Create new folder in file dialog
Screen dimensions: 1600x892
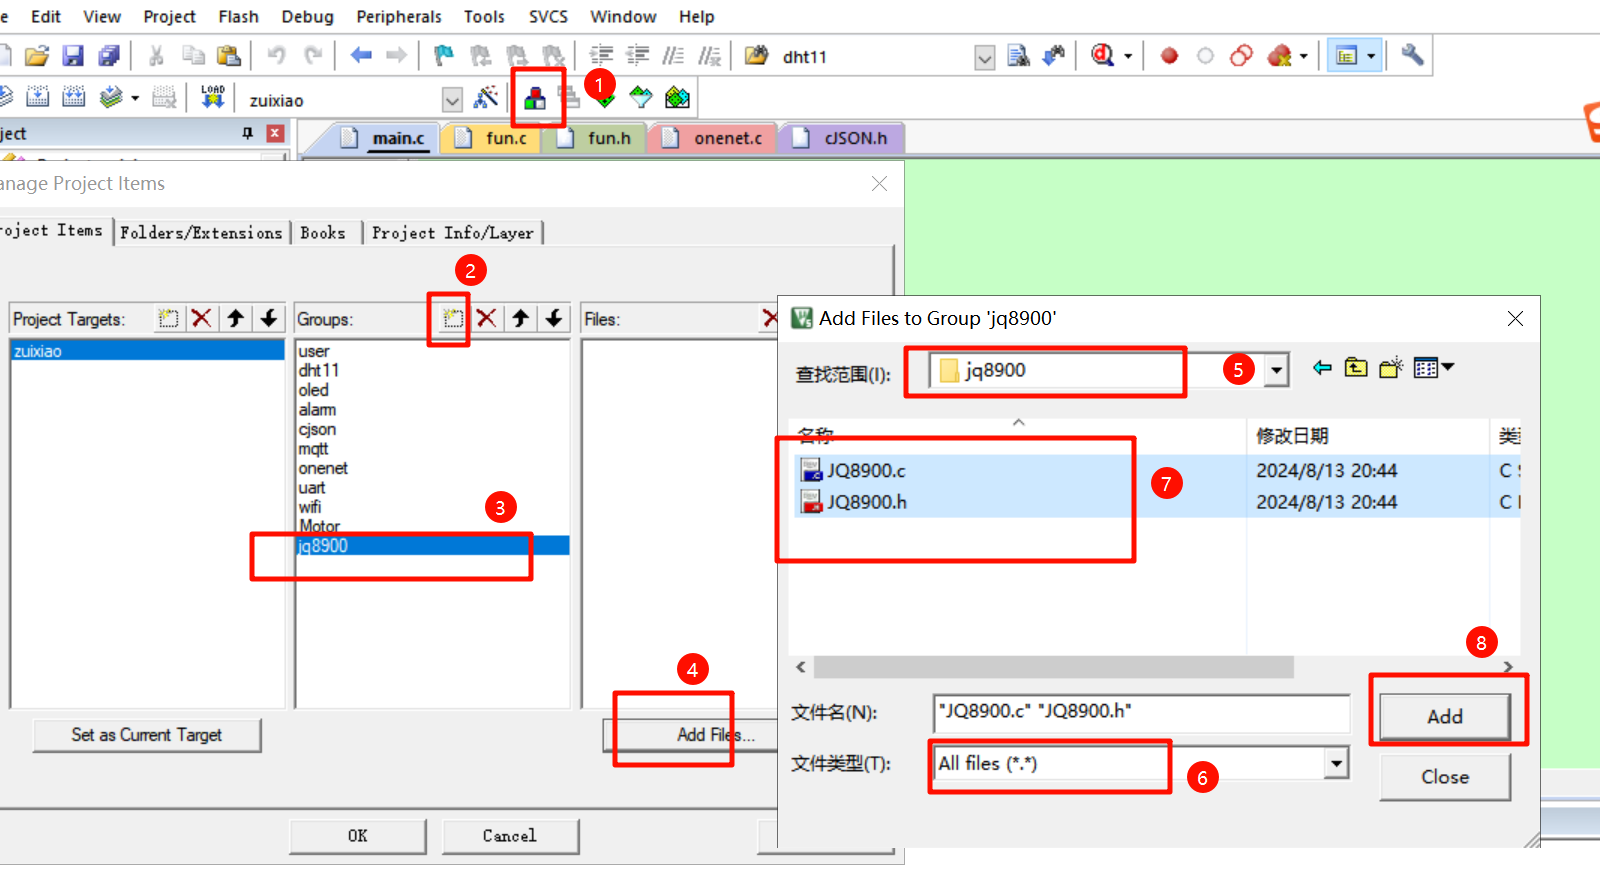1391,368
